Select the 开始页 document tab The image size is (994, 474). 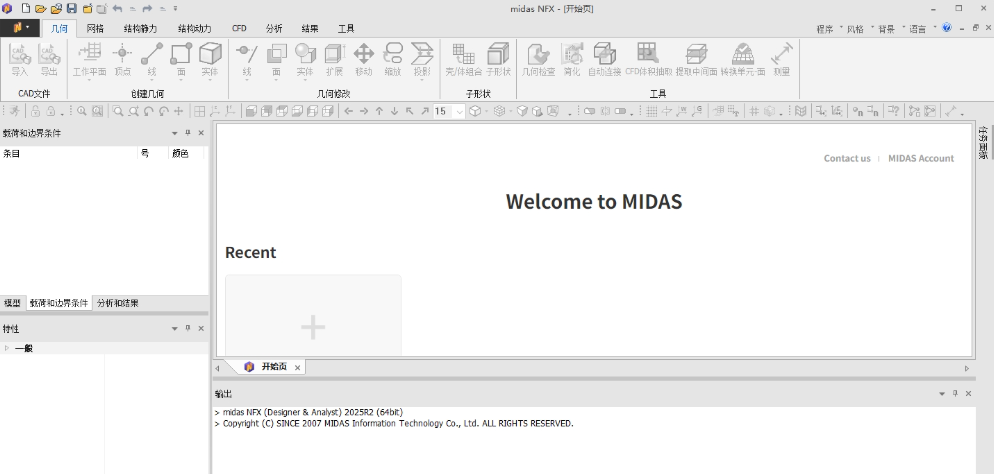point(274,367)
